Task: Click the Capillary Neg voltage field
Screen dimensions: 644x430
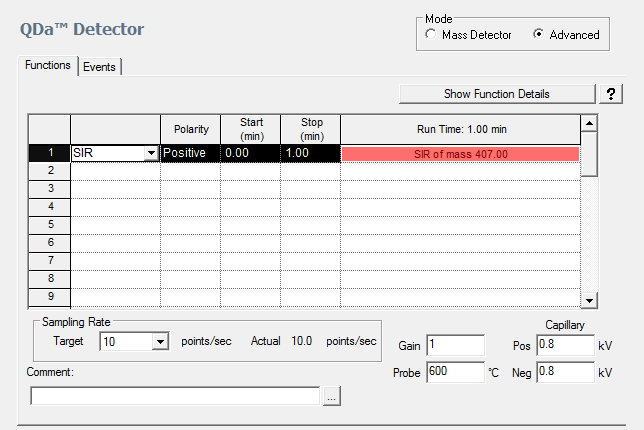Action: 566,372
